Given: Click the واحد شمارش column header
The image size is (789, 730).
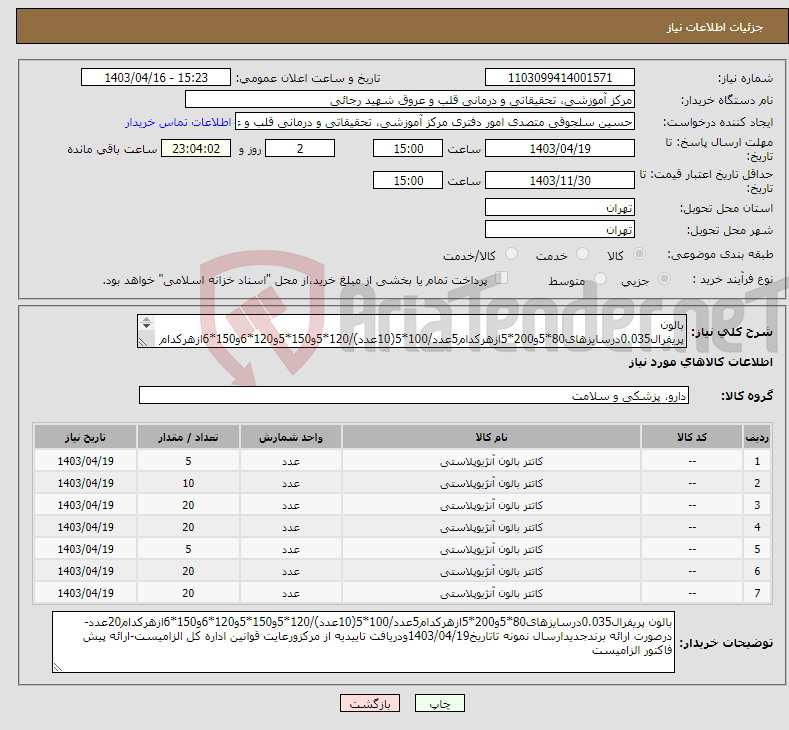Looking at the screenshot, I should click(290, 437).
